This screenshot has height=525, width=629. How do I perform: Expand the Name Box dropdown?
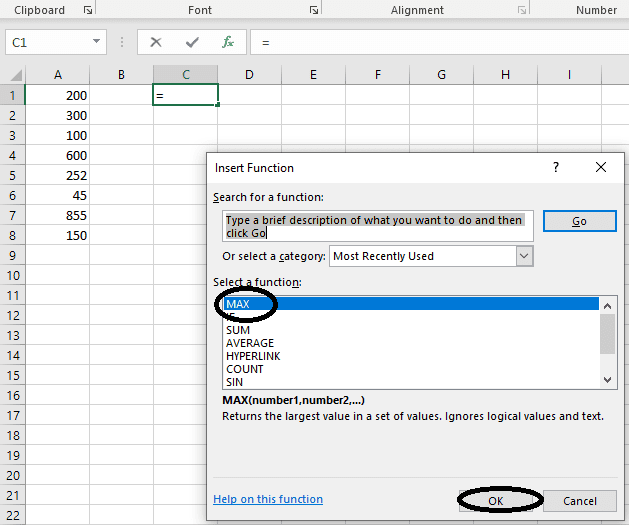pos(97,42)
